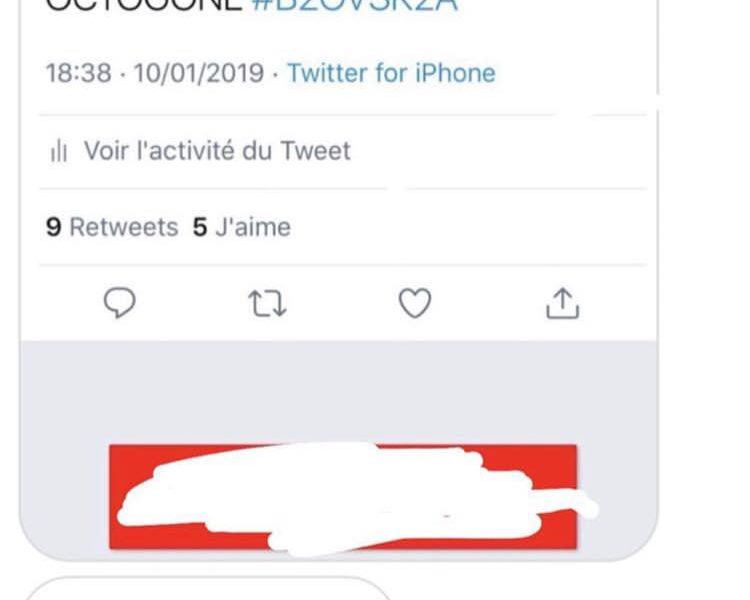Click the gray empty area below action icons
The width and height of the screenshot is (750, 600).
pos(338,390)
